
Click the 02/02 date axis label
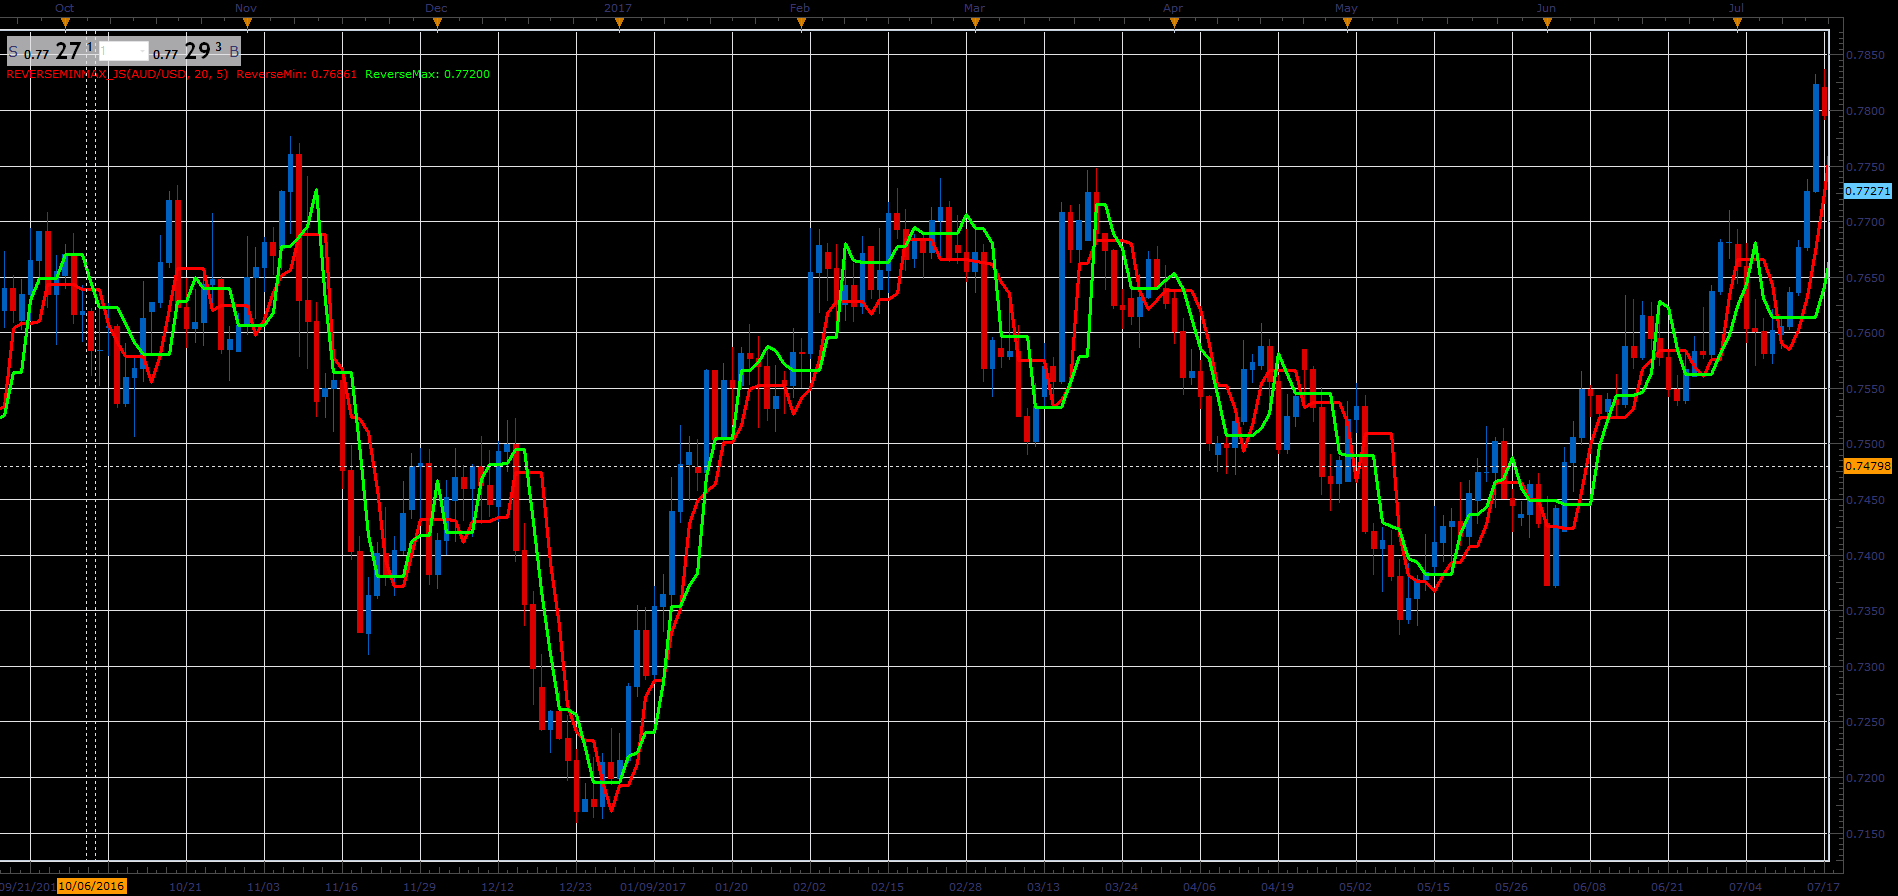[809, 887]
